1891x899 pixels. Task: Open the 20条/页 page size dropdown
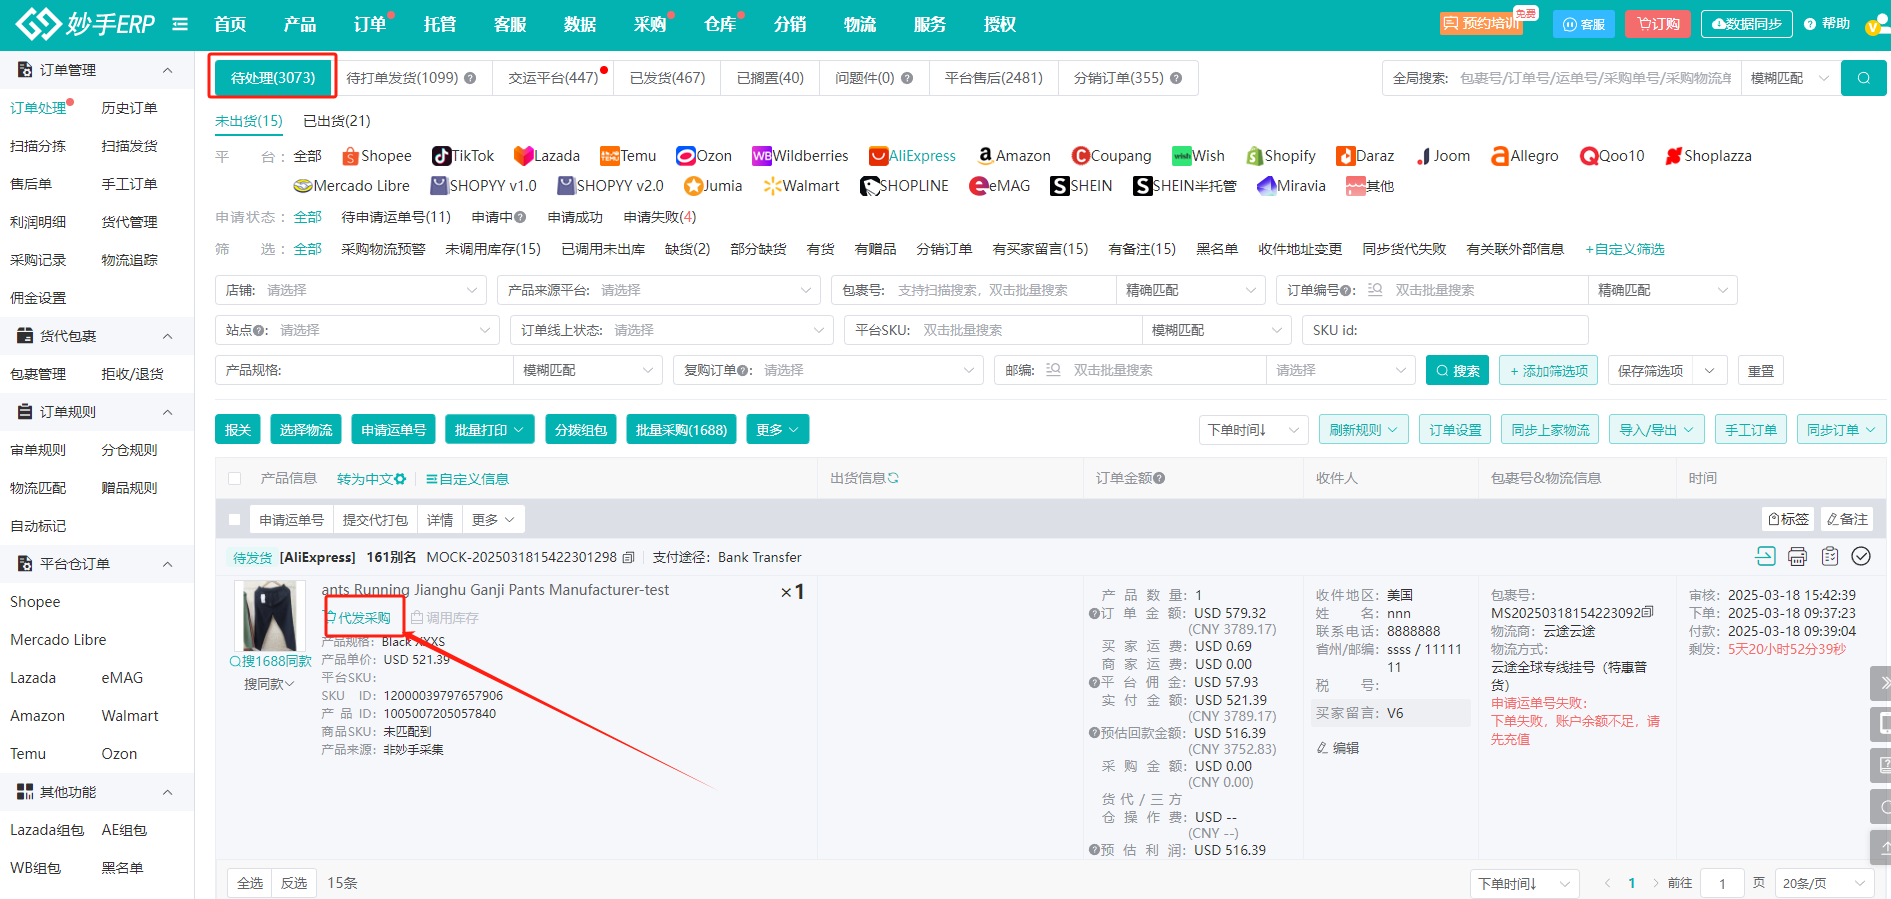click(1825, 883)
